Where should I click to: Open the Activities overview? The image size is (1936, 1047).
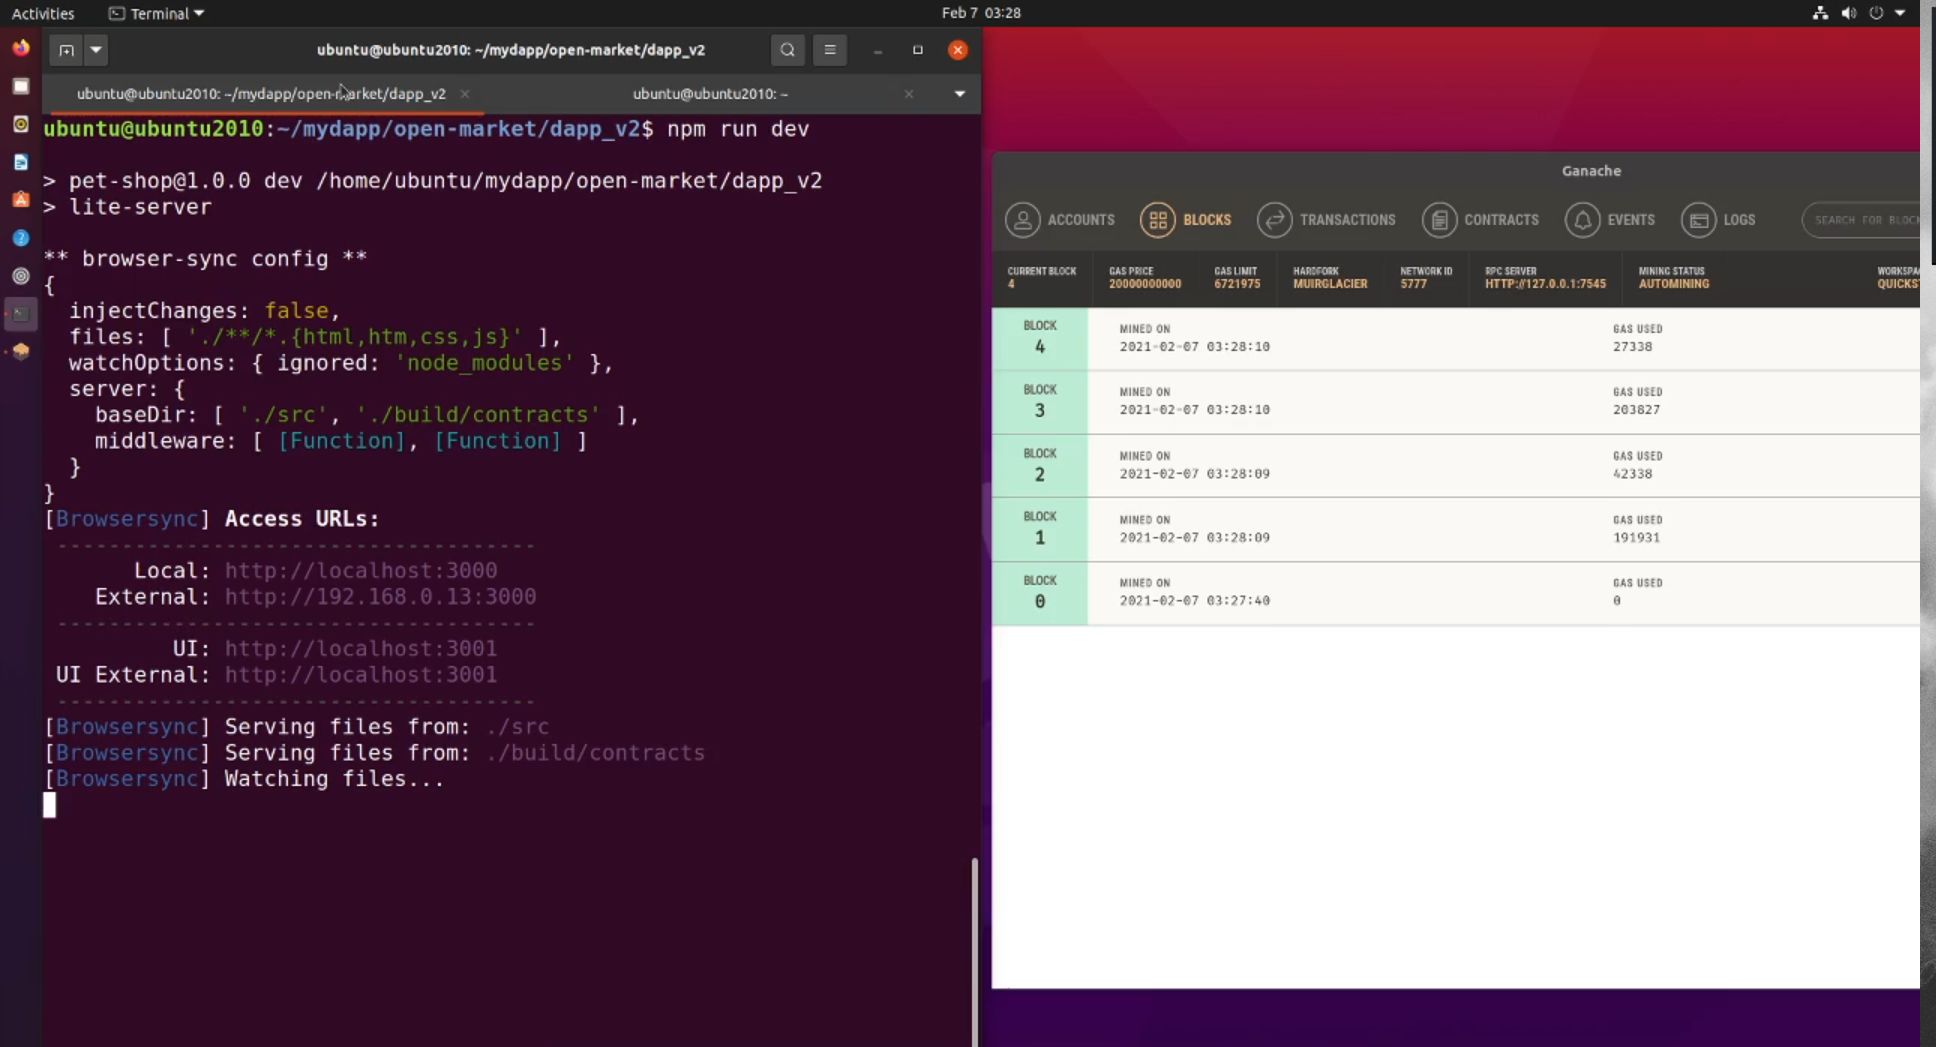click(x=43, y=13)
